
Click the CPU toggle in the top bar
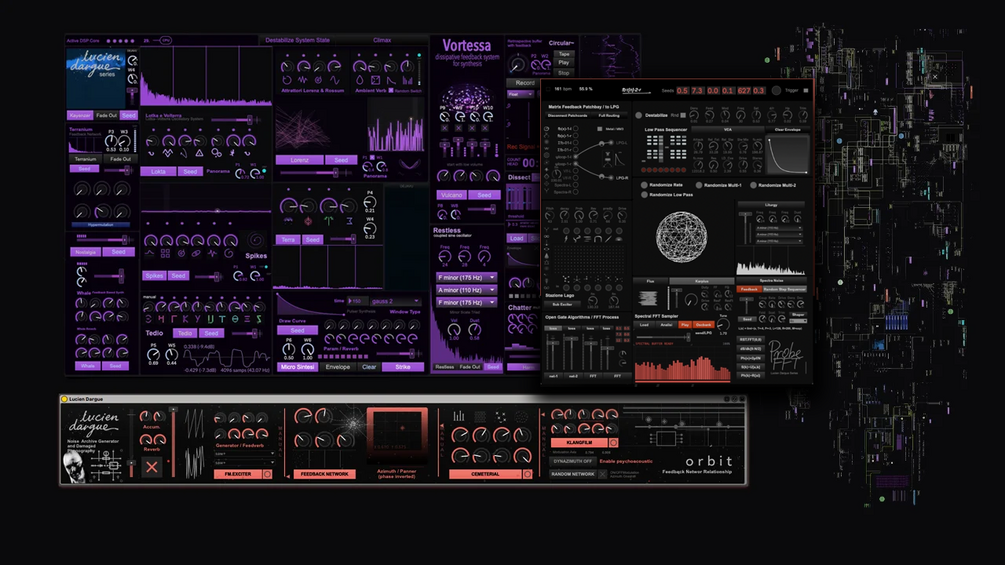coord(165,40)
